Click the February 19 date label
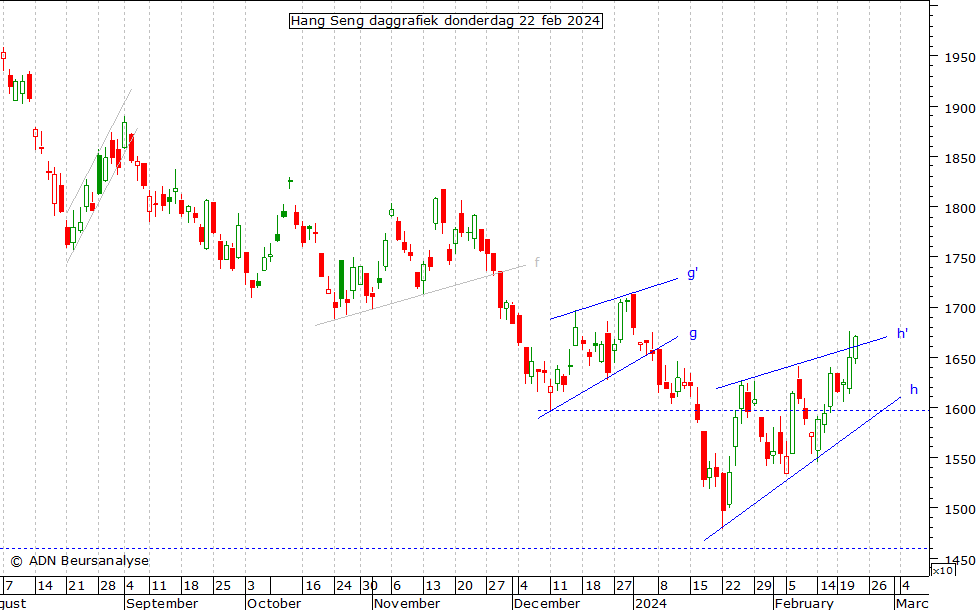Image resolution: width=980 pixels, height=610 pixels. coord(847,586)
